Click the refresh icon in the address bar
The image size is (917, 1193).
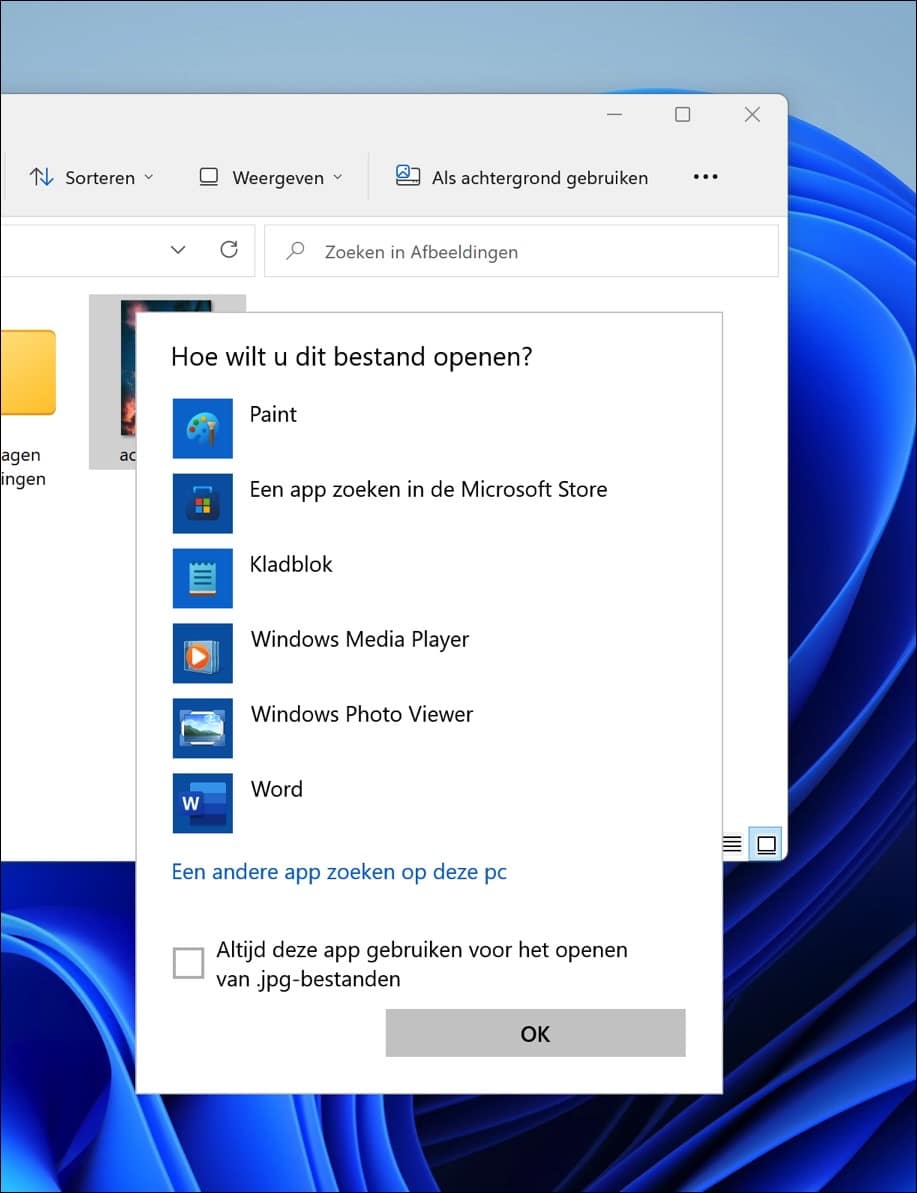click(228, 250)
